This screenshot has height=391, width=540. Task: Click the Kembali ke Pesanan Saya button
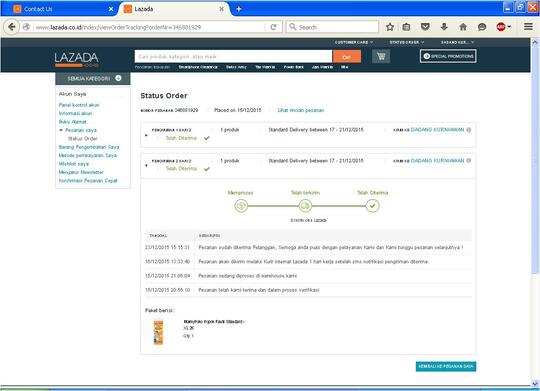tap(446, 366)
